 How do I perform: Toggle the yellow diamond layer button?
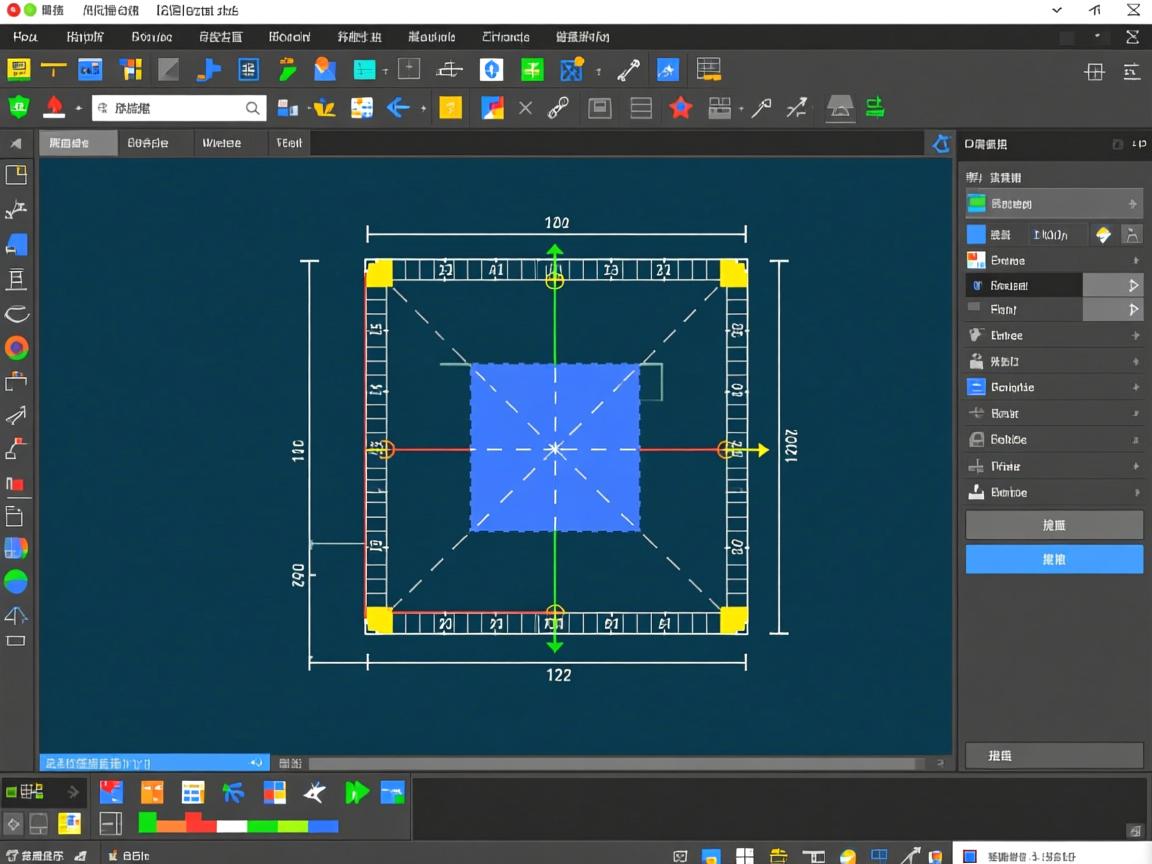click(x=1103, y=234)
